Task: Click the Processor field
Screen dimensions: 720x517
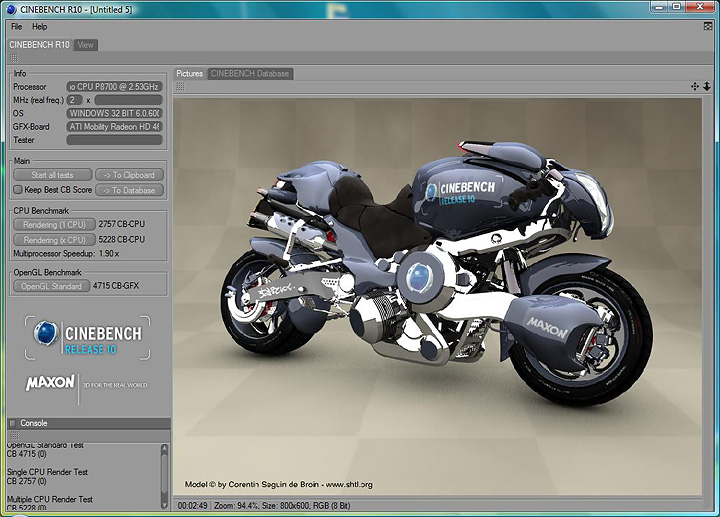Action: click(114, 87)
